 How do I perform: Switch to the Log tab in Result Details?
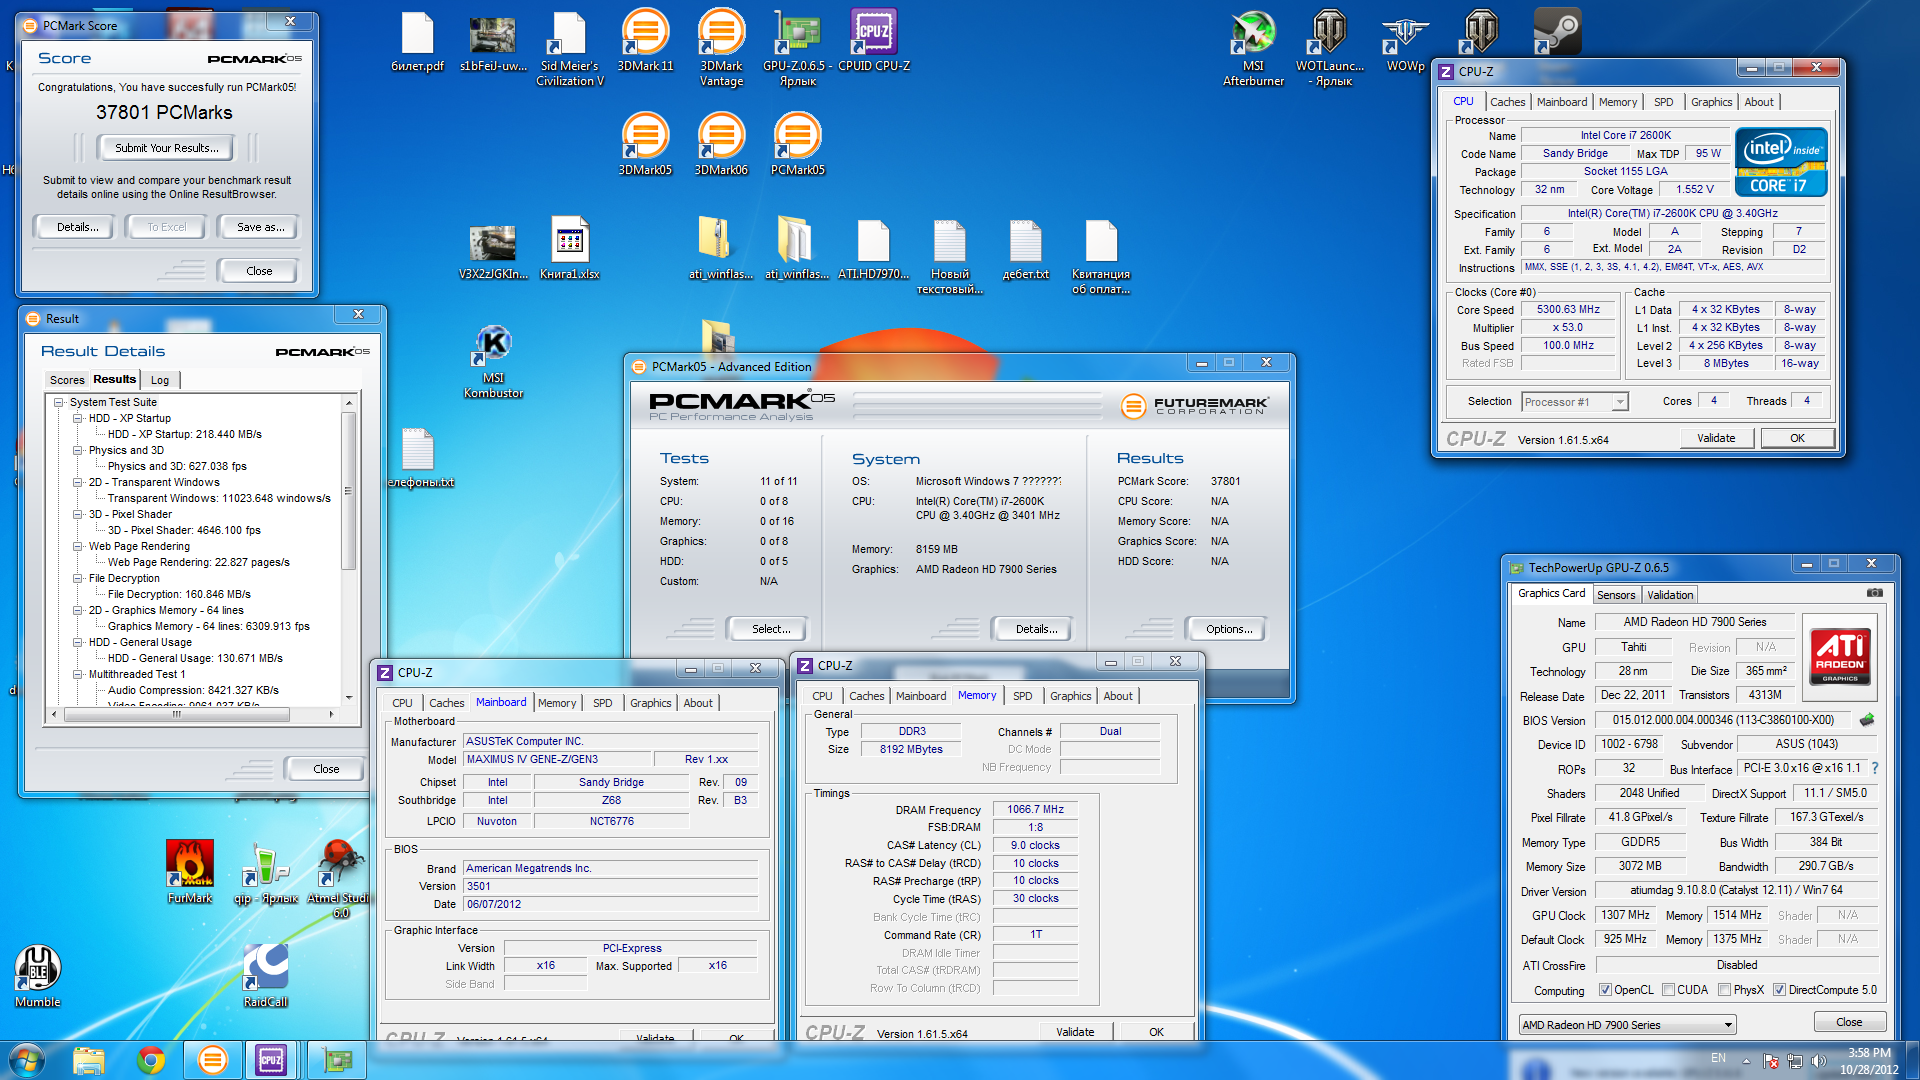tap(160, 380)
